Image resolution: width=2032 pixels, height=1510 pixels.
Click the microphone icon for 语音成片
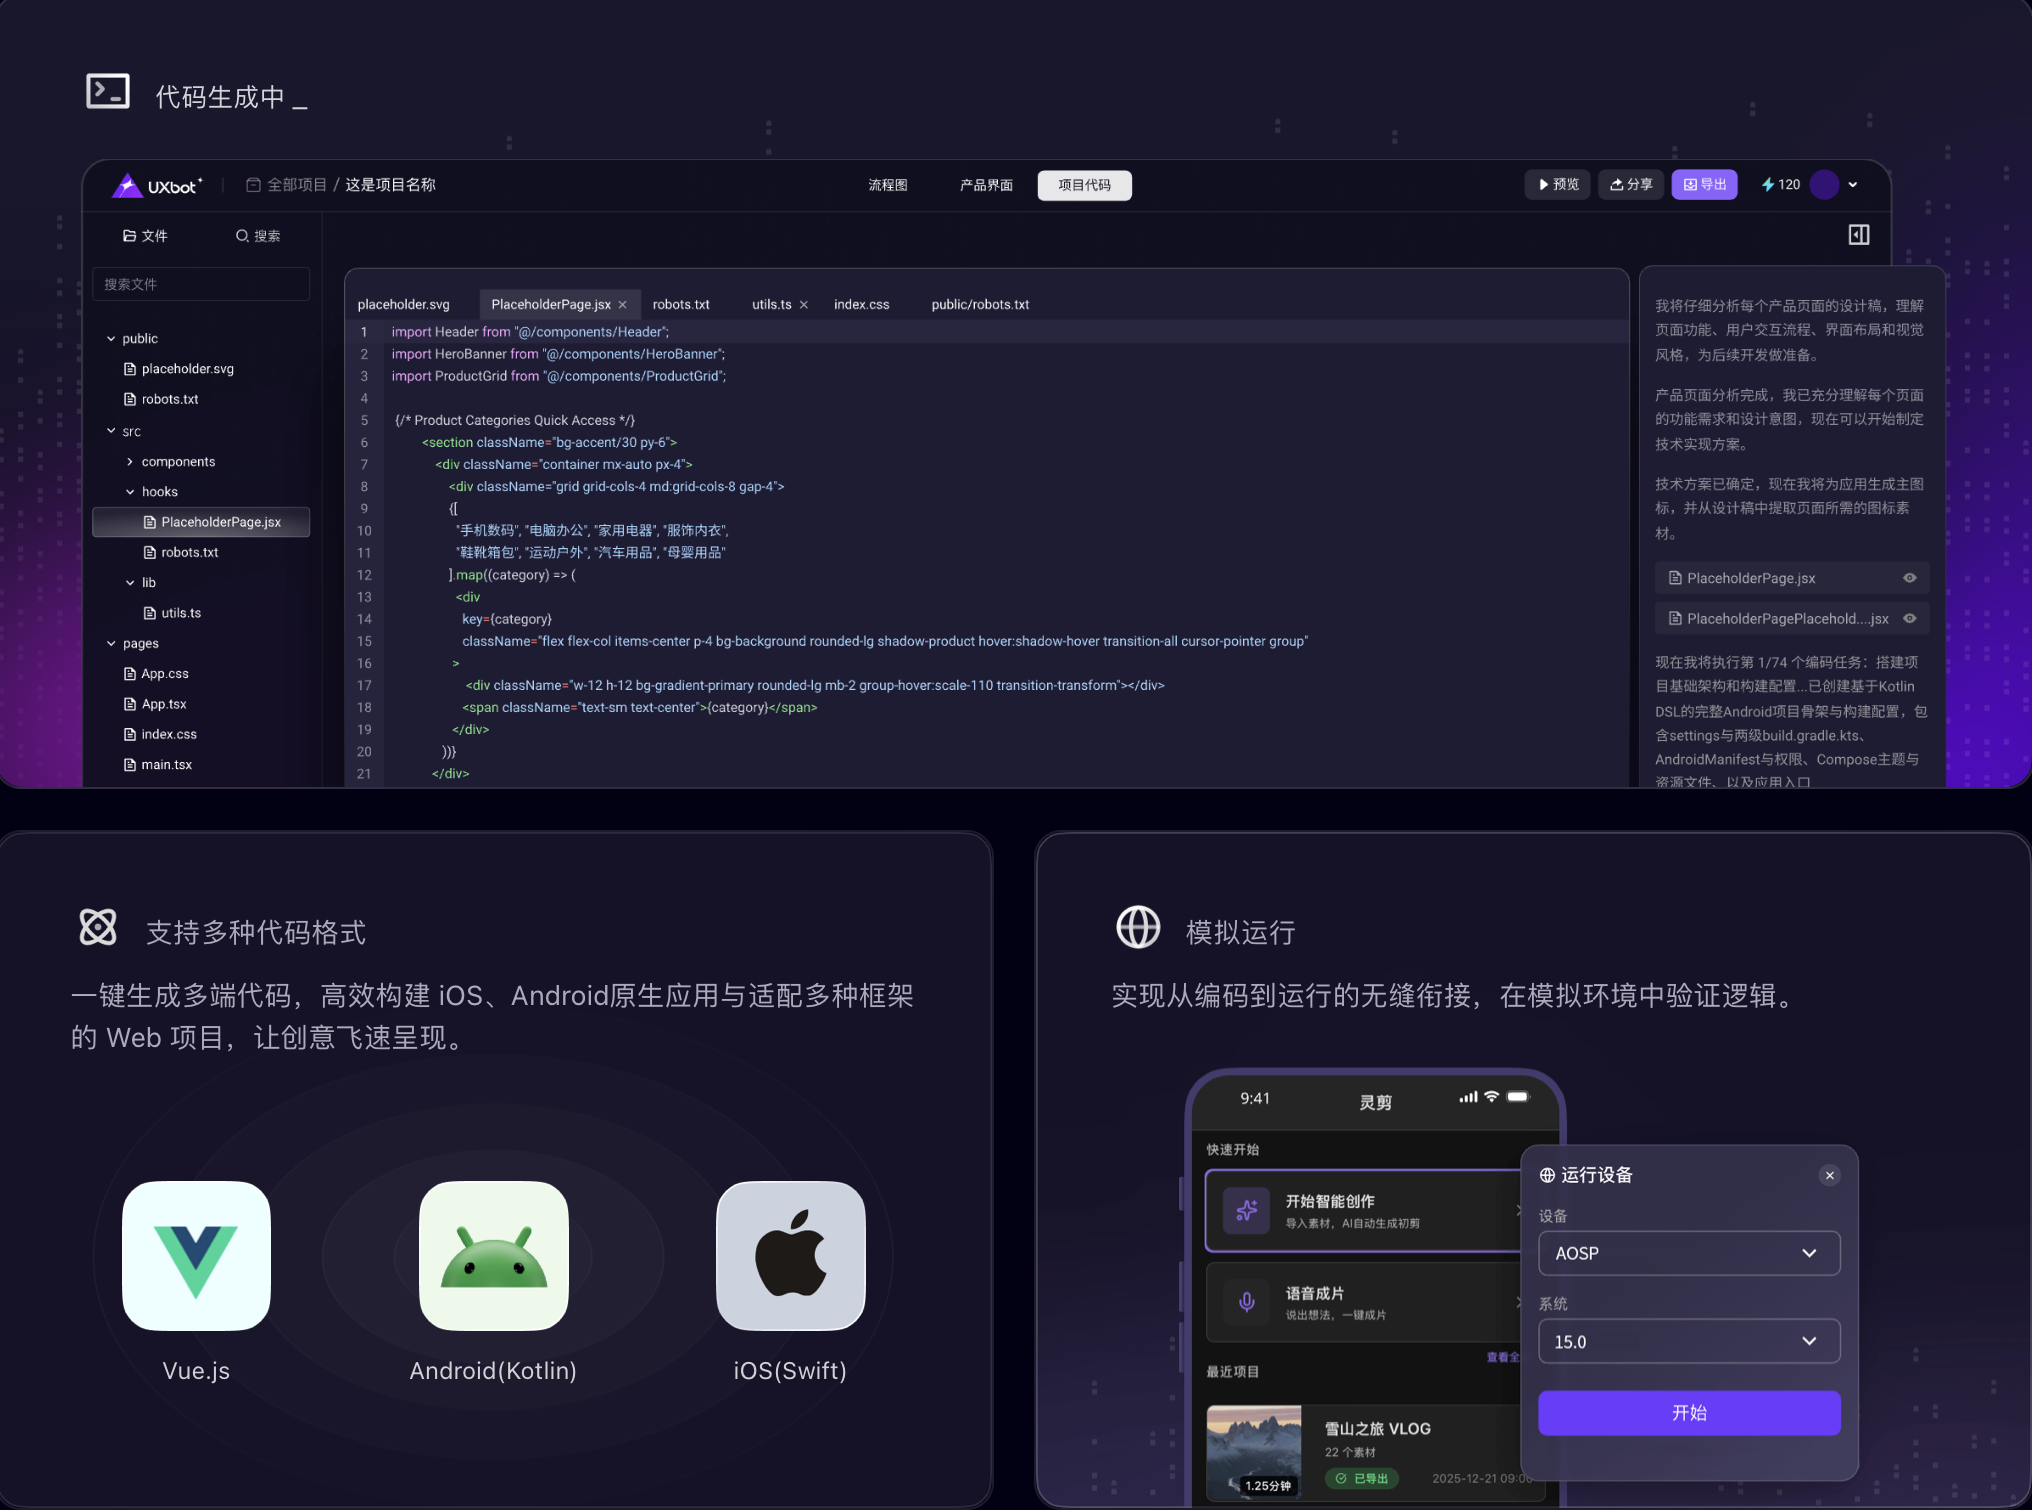(1246, 1302)
